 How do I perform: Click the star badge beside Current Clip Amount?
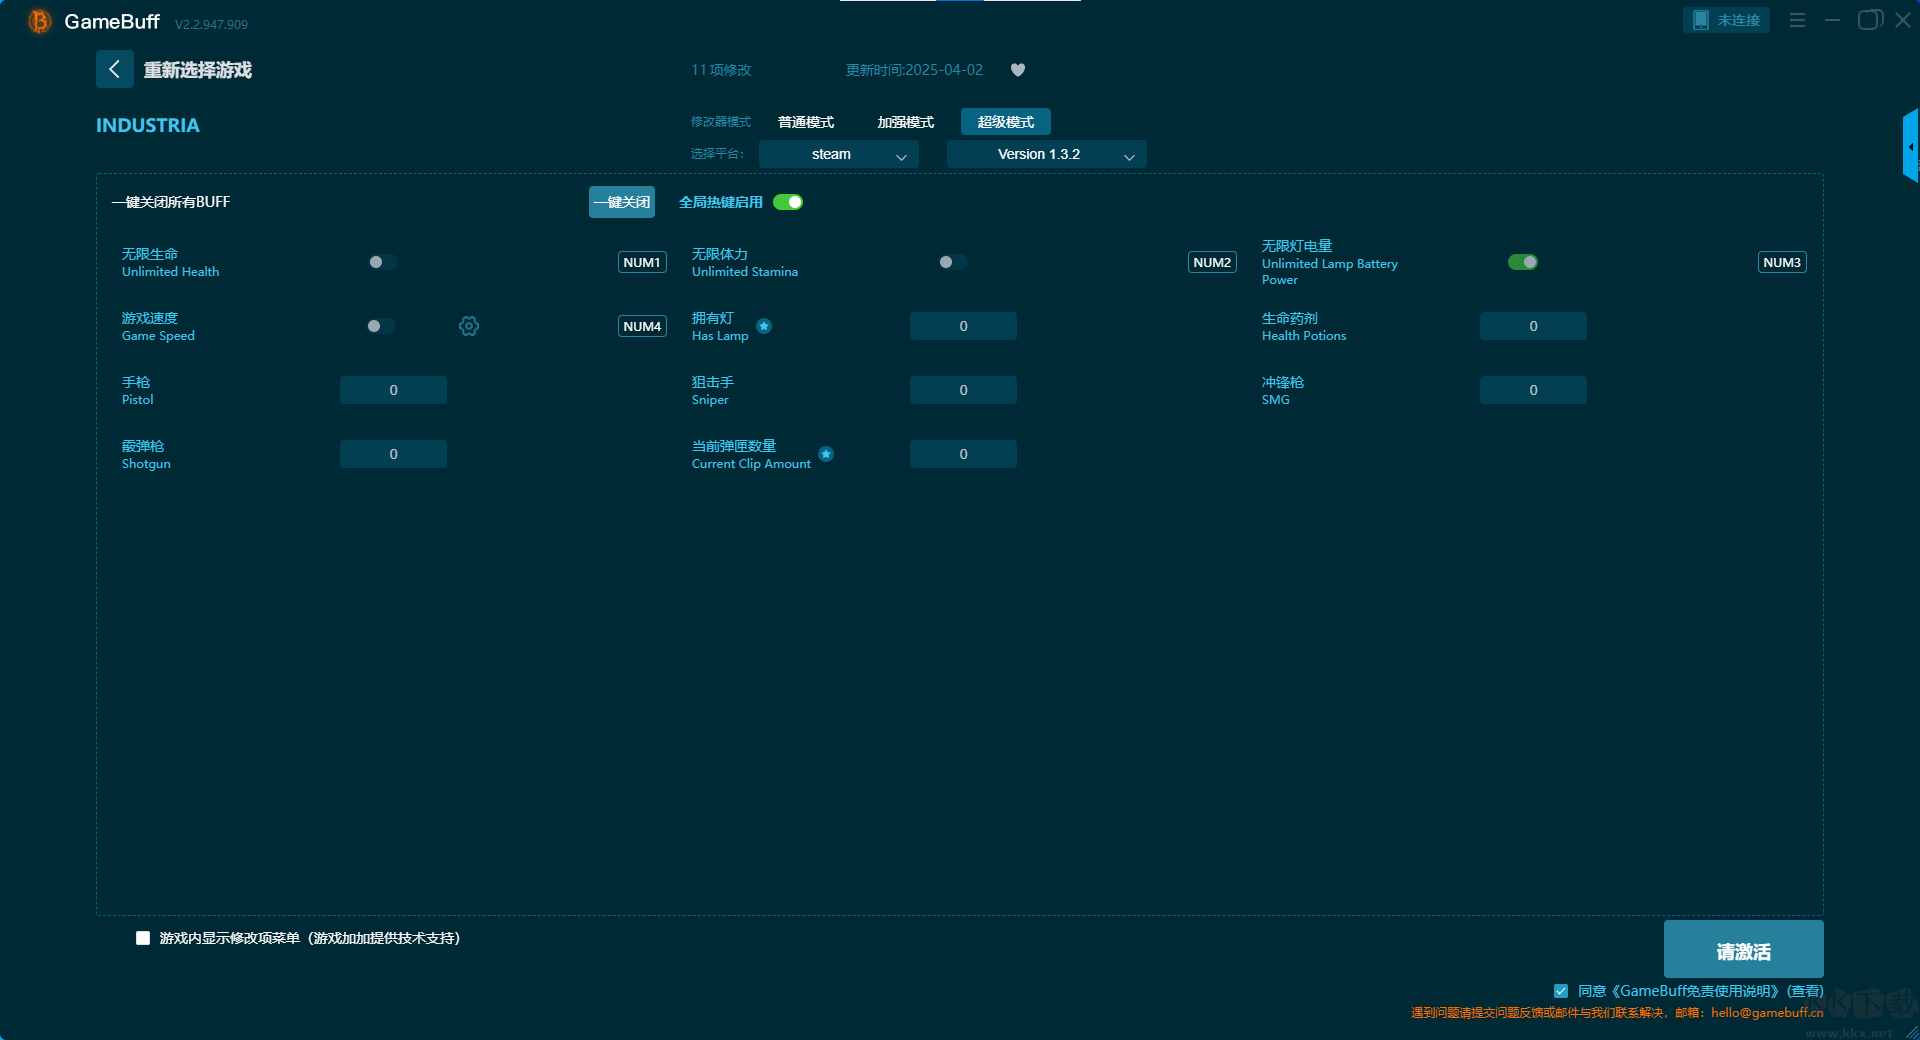point(826,454)
